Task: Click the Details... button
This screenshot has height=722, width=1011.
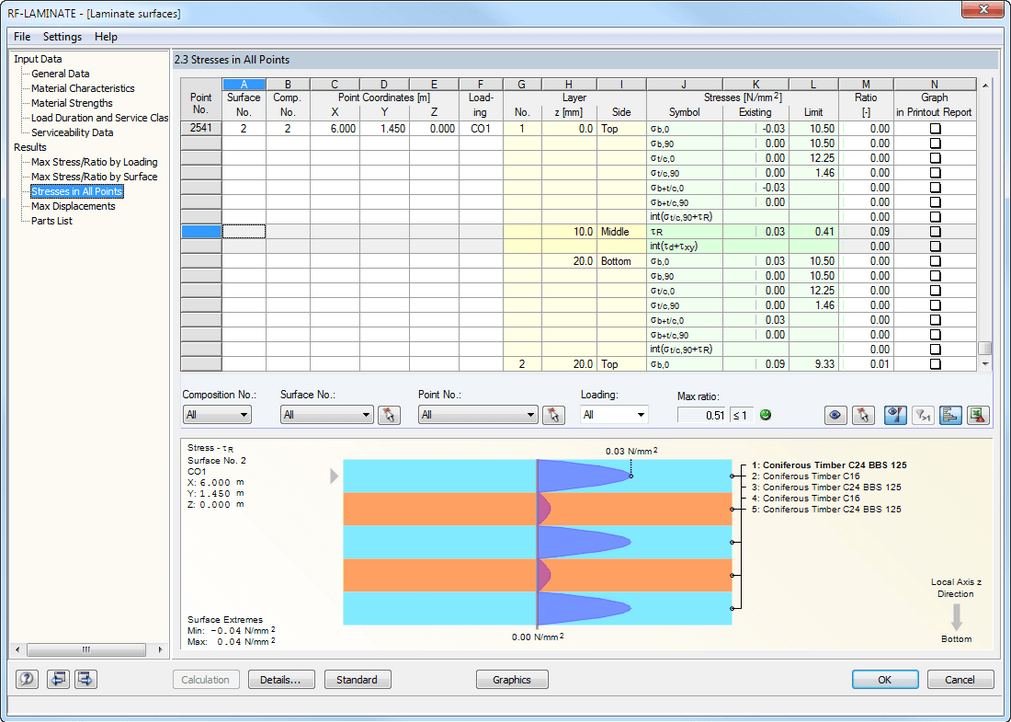Action: [x=280, y=679]
